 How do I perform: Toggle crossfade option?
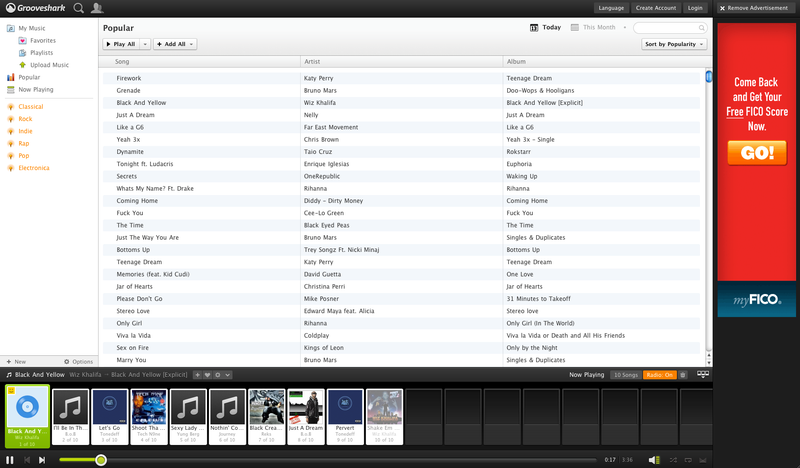coord(703,460)
